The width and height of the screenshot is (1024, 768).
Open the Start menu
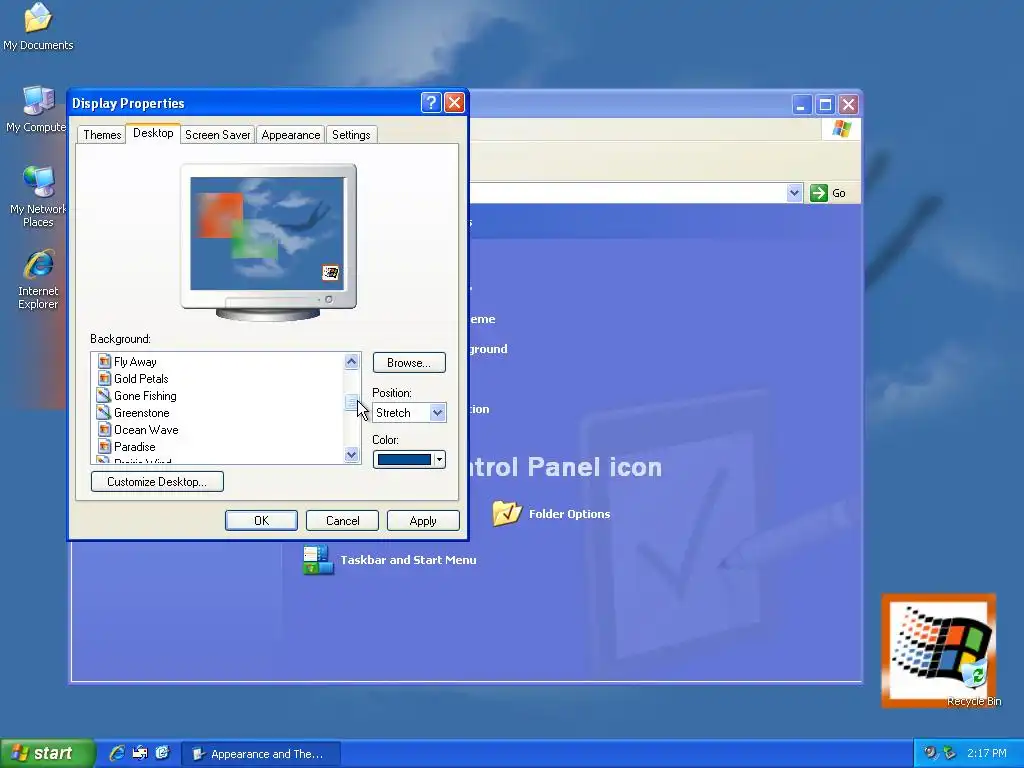pos(48,753)
